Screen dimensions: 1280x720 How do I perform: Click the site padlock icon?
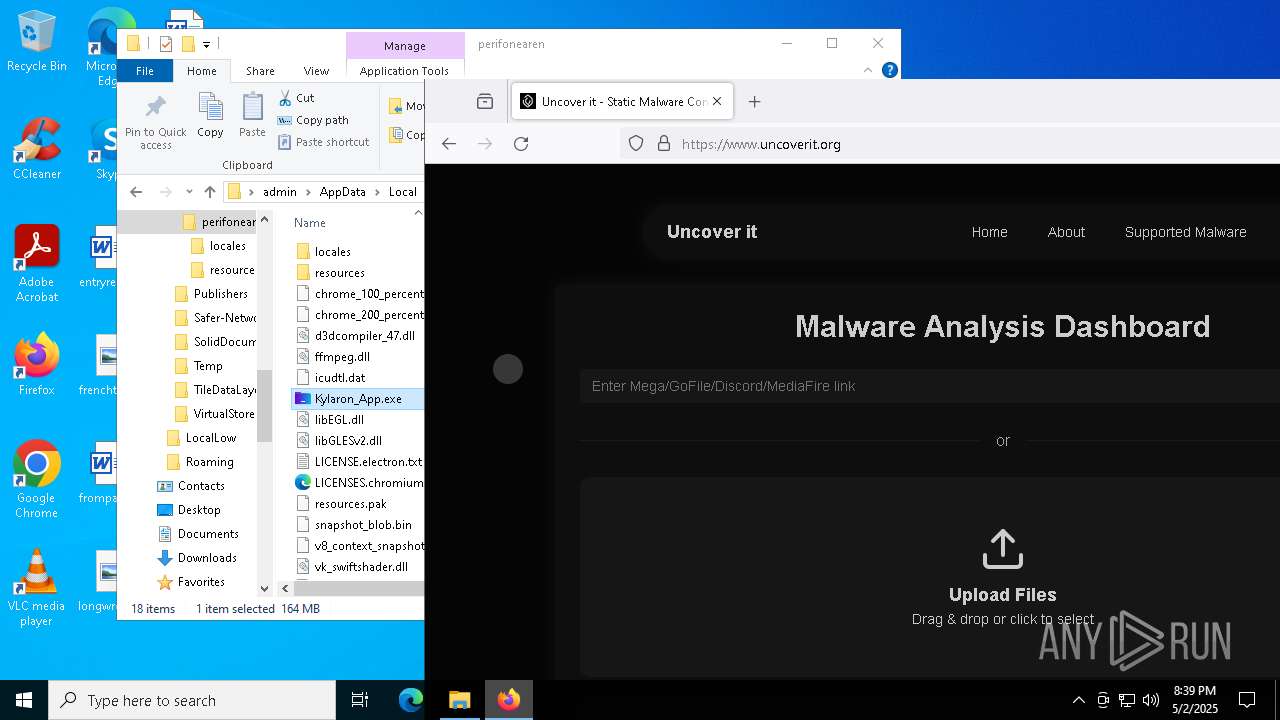point(663,144)
